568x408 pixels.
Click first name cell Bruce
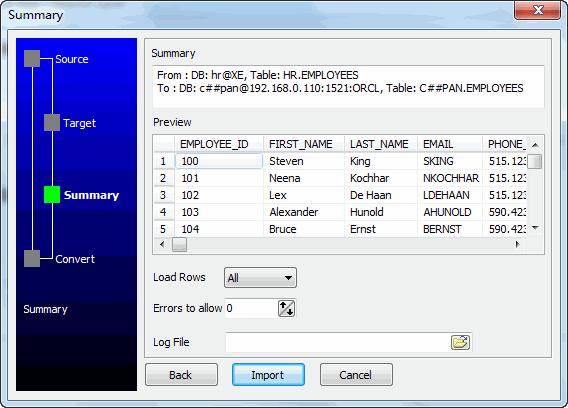click(304, 229)
